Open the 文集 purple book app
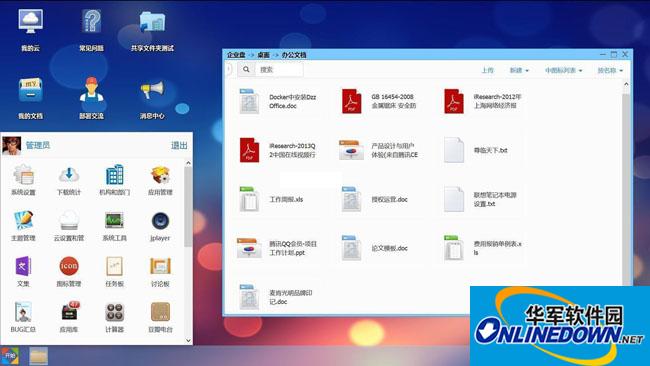Screen dimensions: 650x366 [23, 267]
